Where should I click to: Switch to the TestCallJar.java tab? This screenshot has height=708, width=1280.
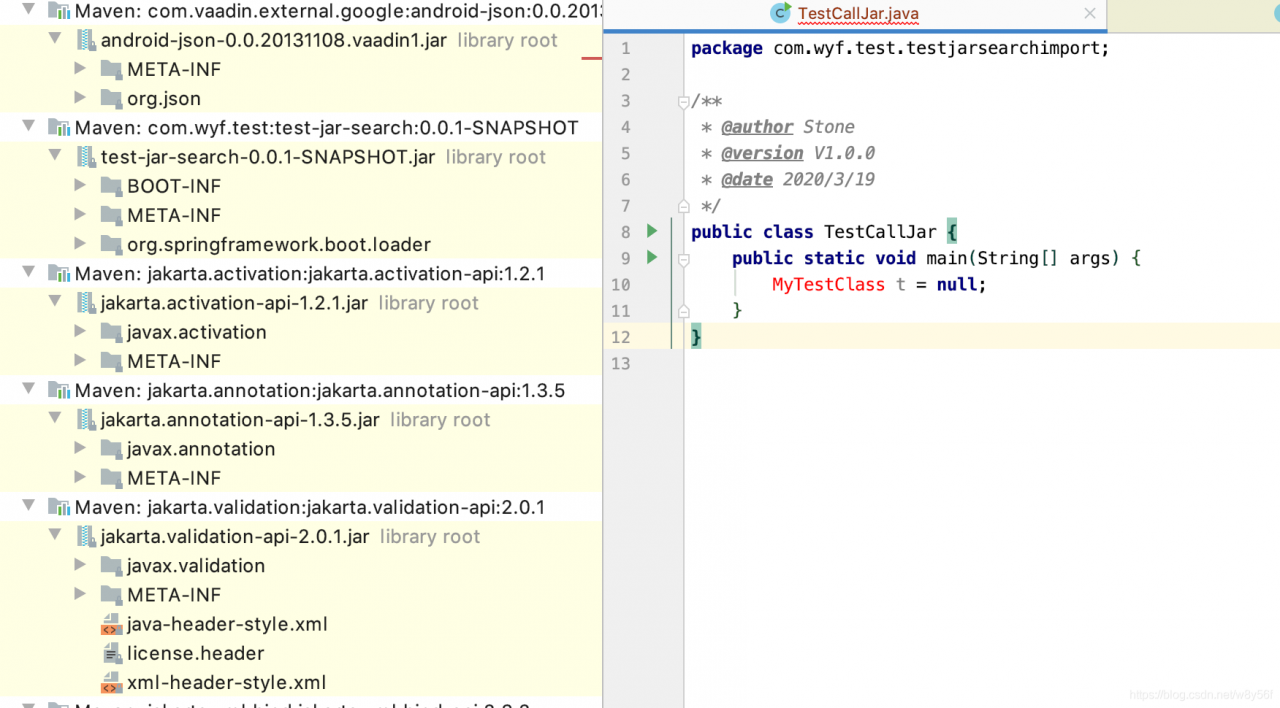pos(858,14)
